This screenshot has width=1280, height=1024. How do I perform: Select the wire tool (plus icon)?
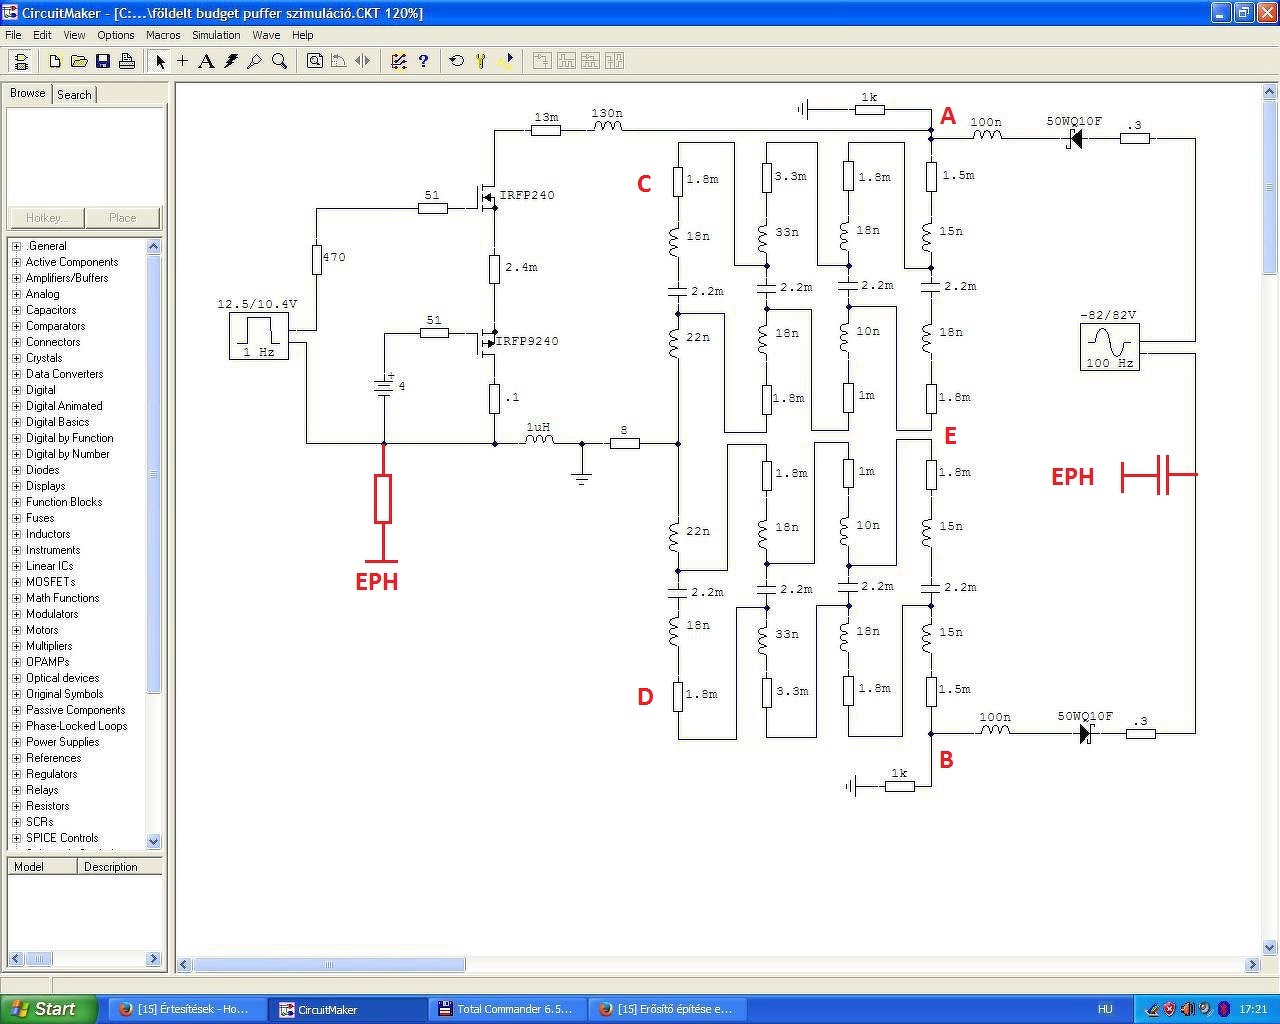(183, 61)
